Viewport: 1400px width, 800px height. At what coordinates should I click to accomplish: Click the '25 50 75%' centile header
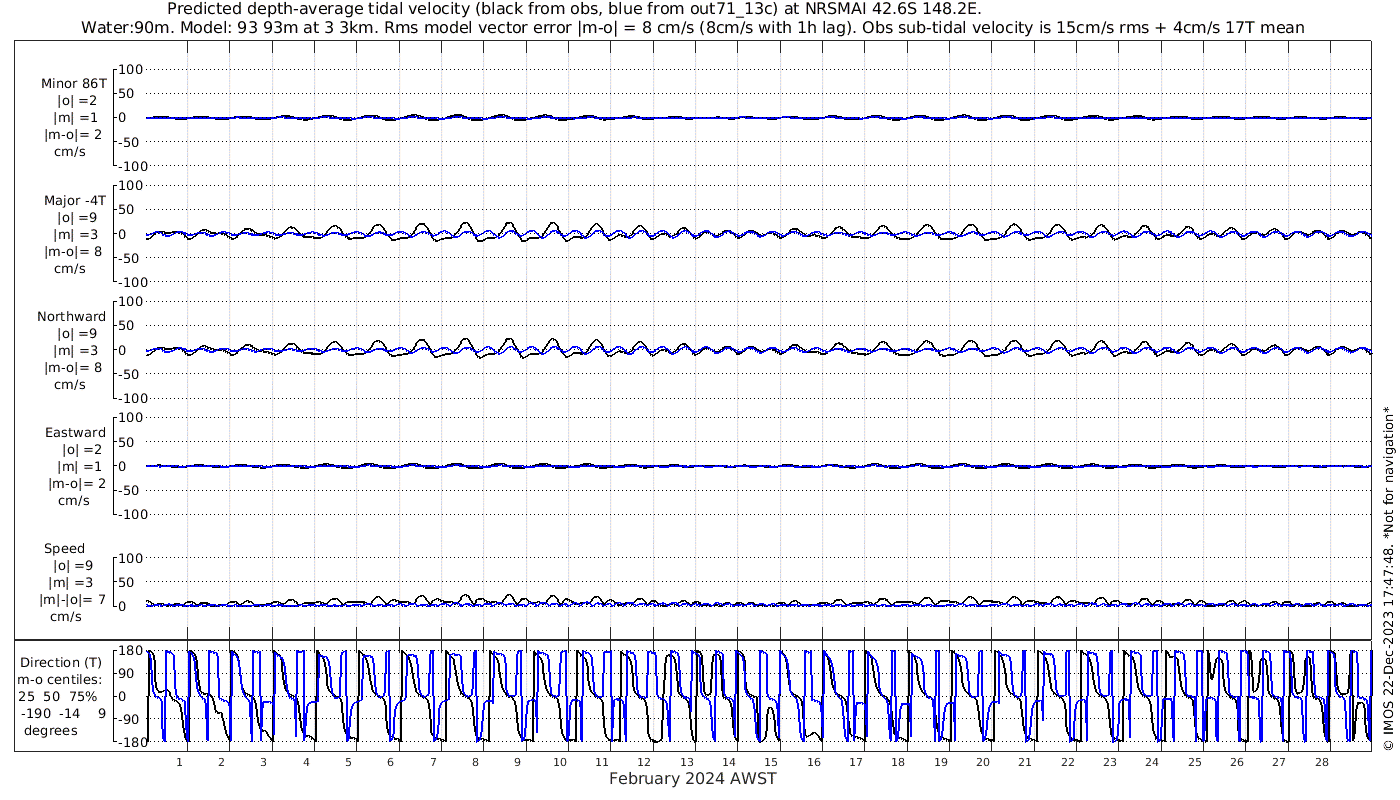(59, 697)
